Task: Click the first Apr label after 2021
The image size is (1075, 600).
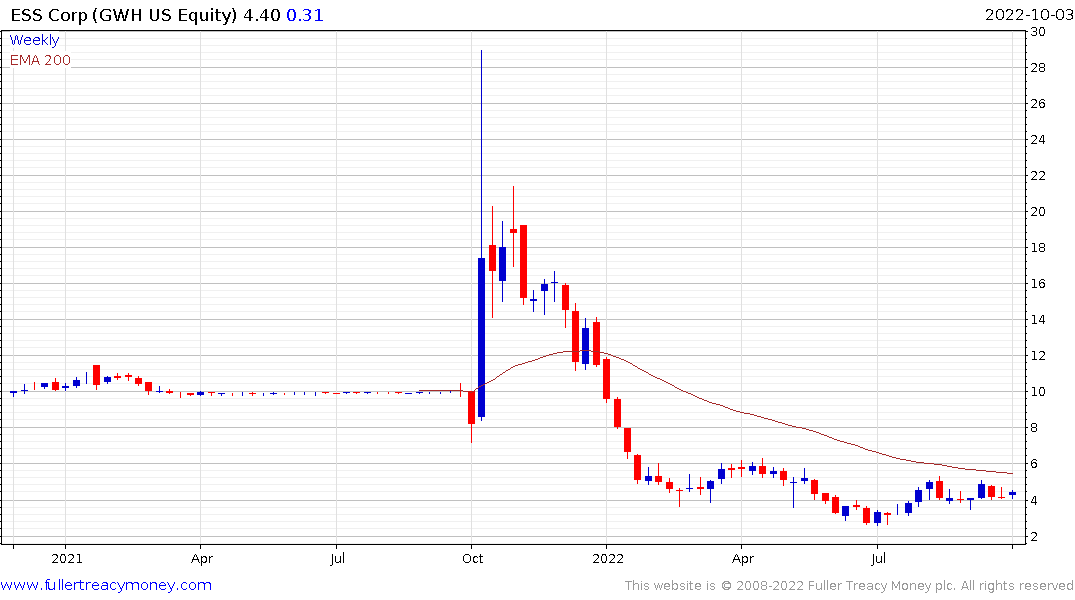Action: (202, 558)
